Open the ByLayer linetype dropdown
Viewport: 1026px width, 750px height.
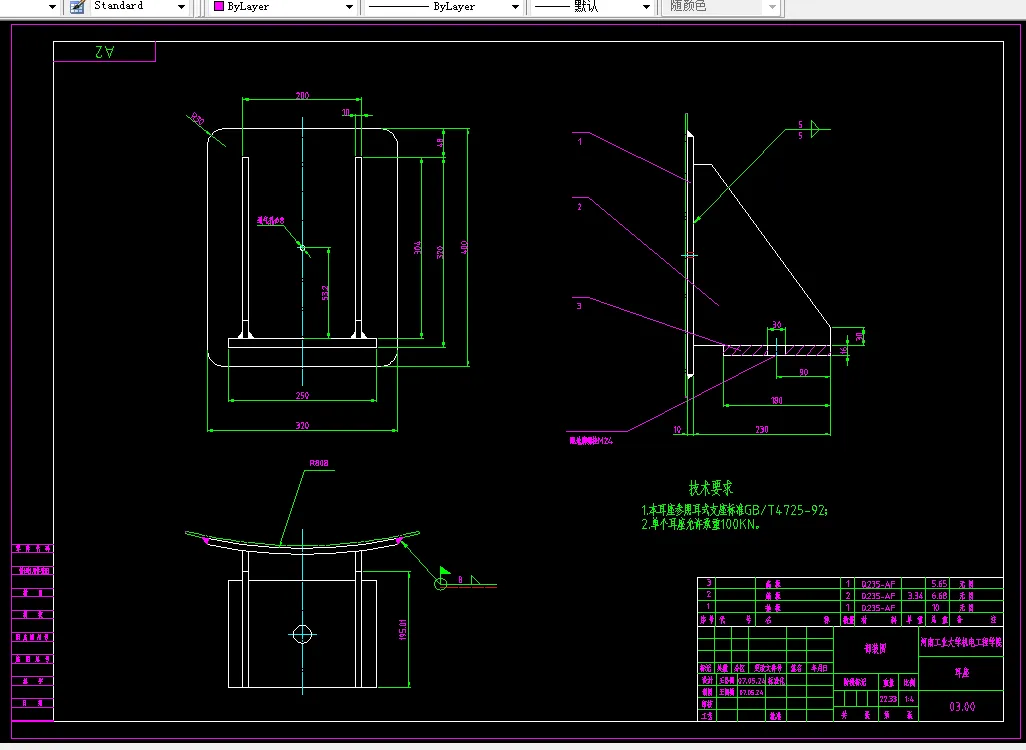tap(516, 7)
